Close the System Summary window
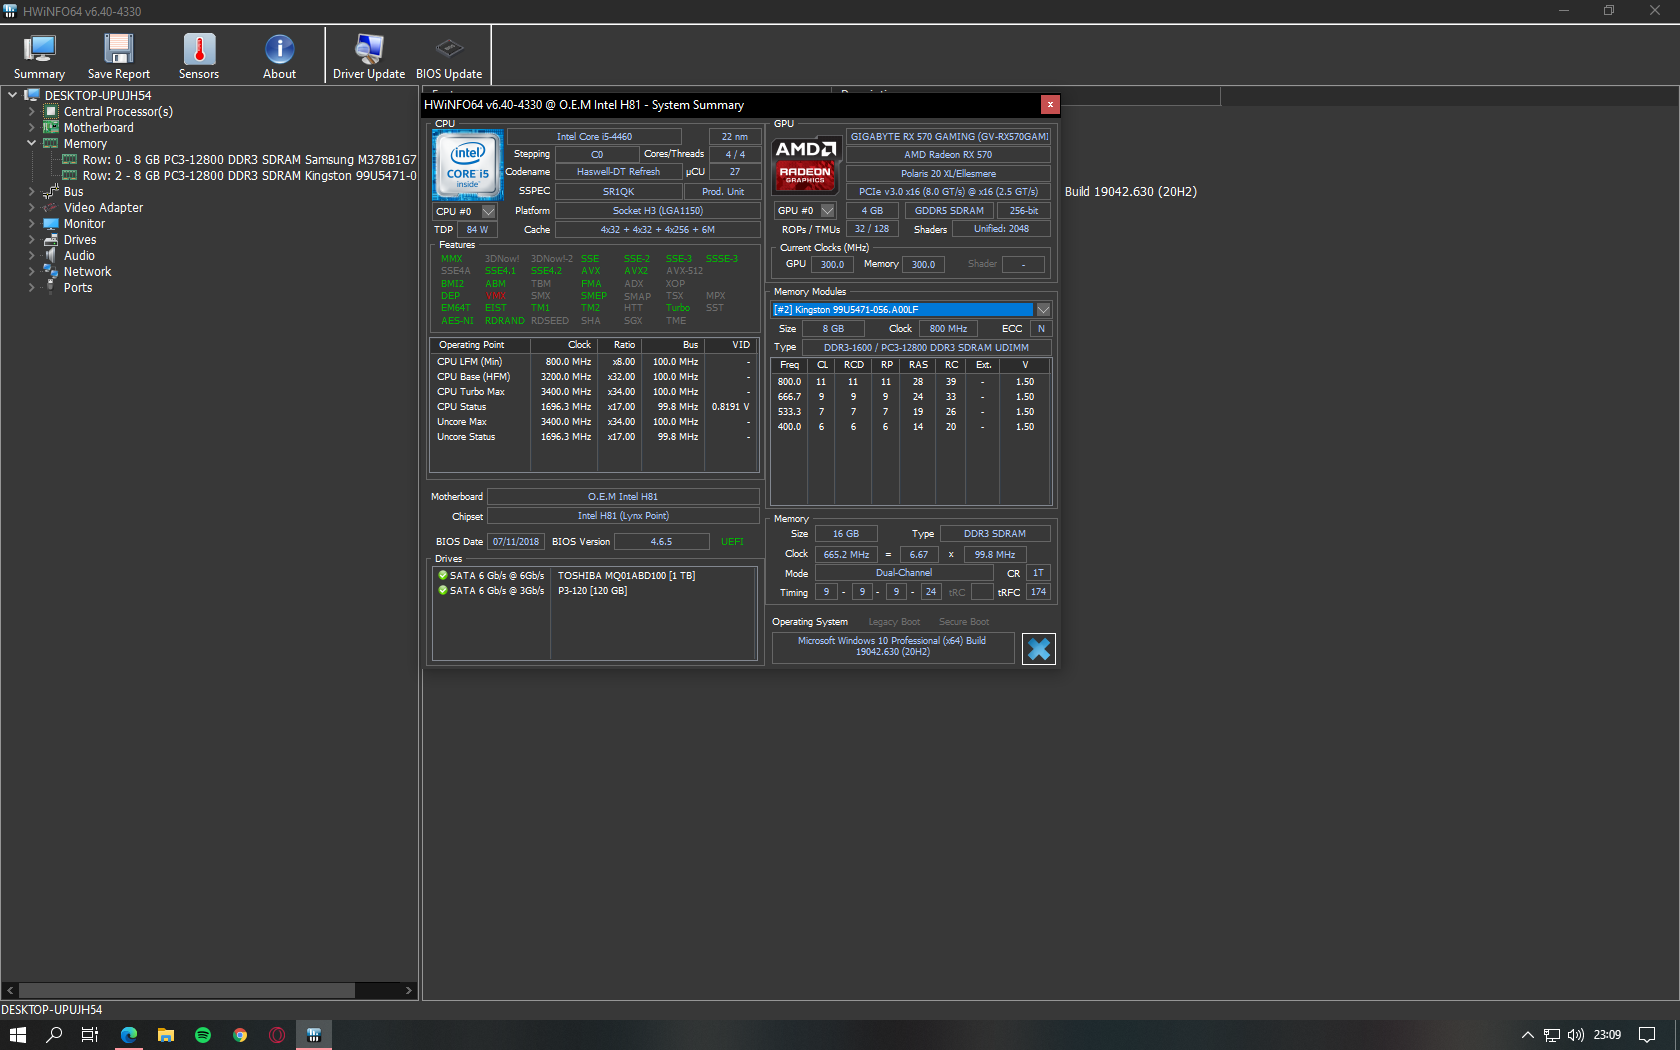 pos(1050,104)
